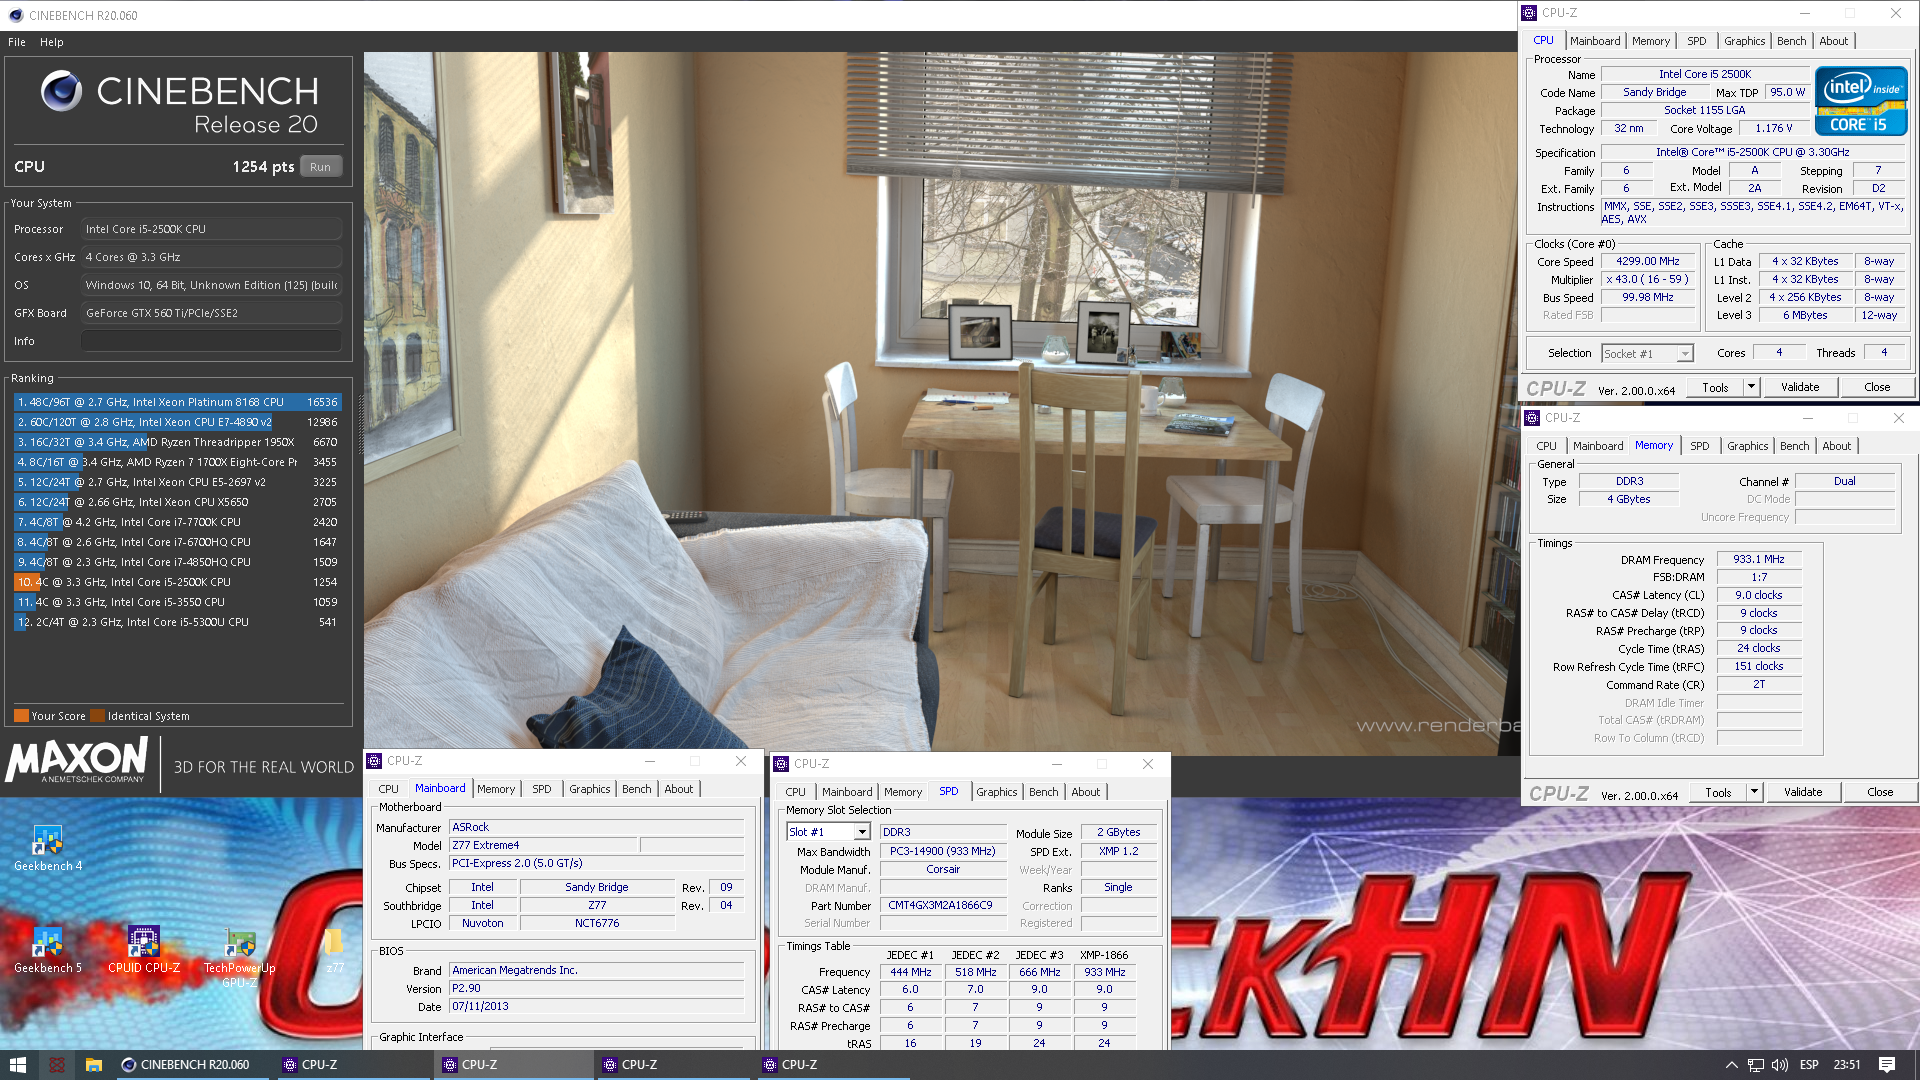
Task: Switch to the CINEBENCH R20.060 taskbar item
Action: [x=194, y=1065]
